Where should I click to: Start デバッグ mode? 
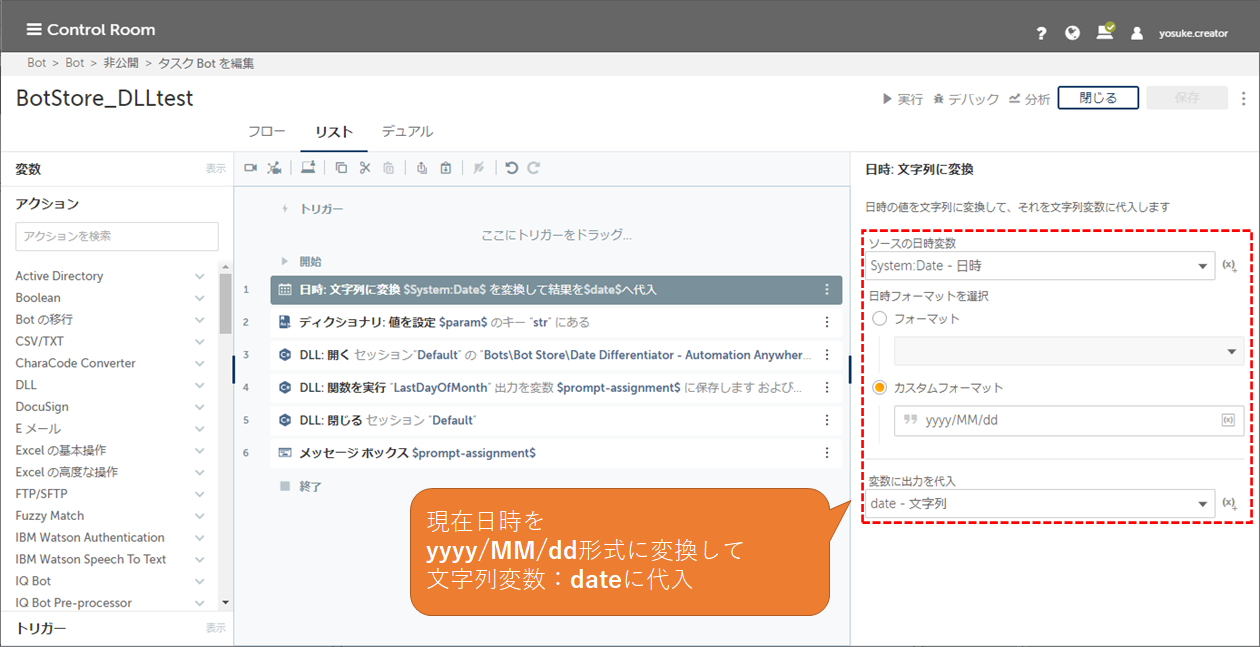pyautogui.click(x=966, y=99)
